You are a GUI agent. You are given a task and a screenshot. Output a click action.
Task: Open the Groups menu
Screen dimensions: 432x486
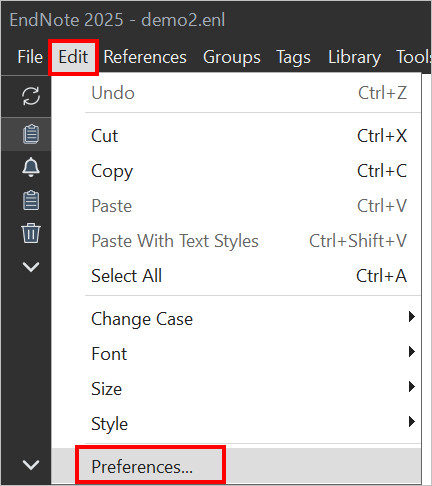232,57
